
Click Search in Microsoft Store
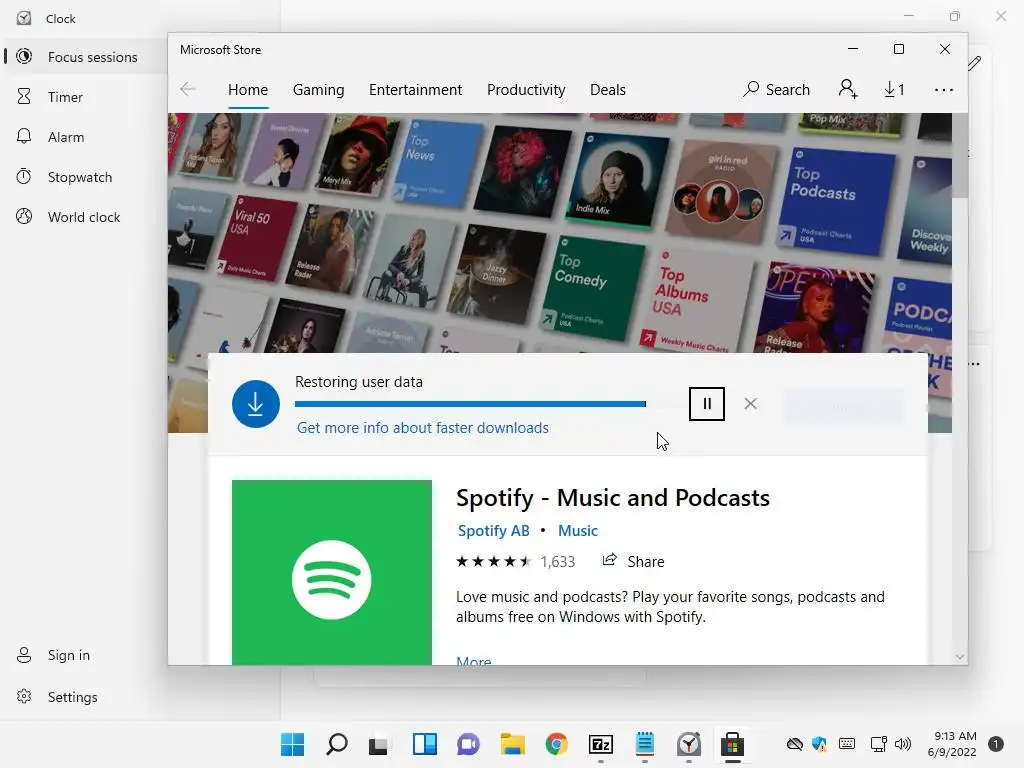point(776,89)
